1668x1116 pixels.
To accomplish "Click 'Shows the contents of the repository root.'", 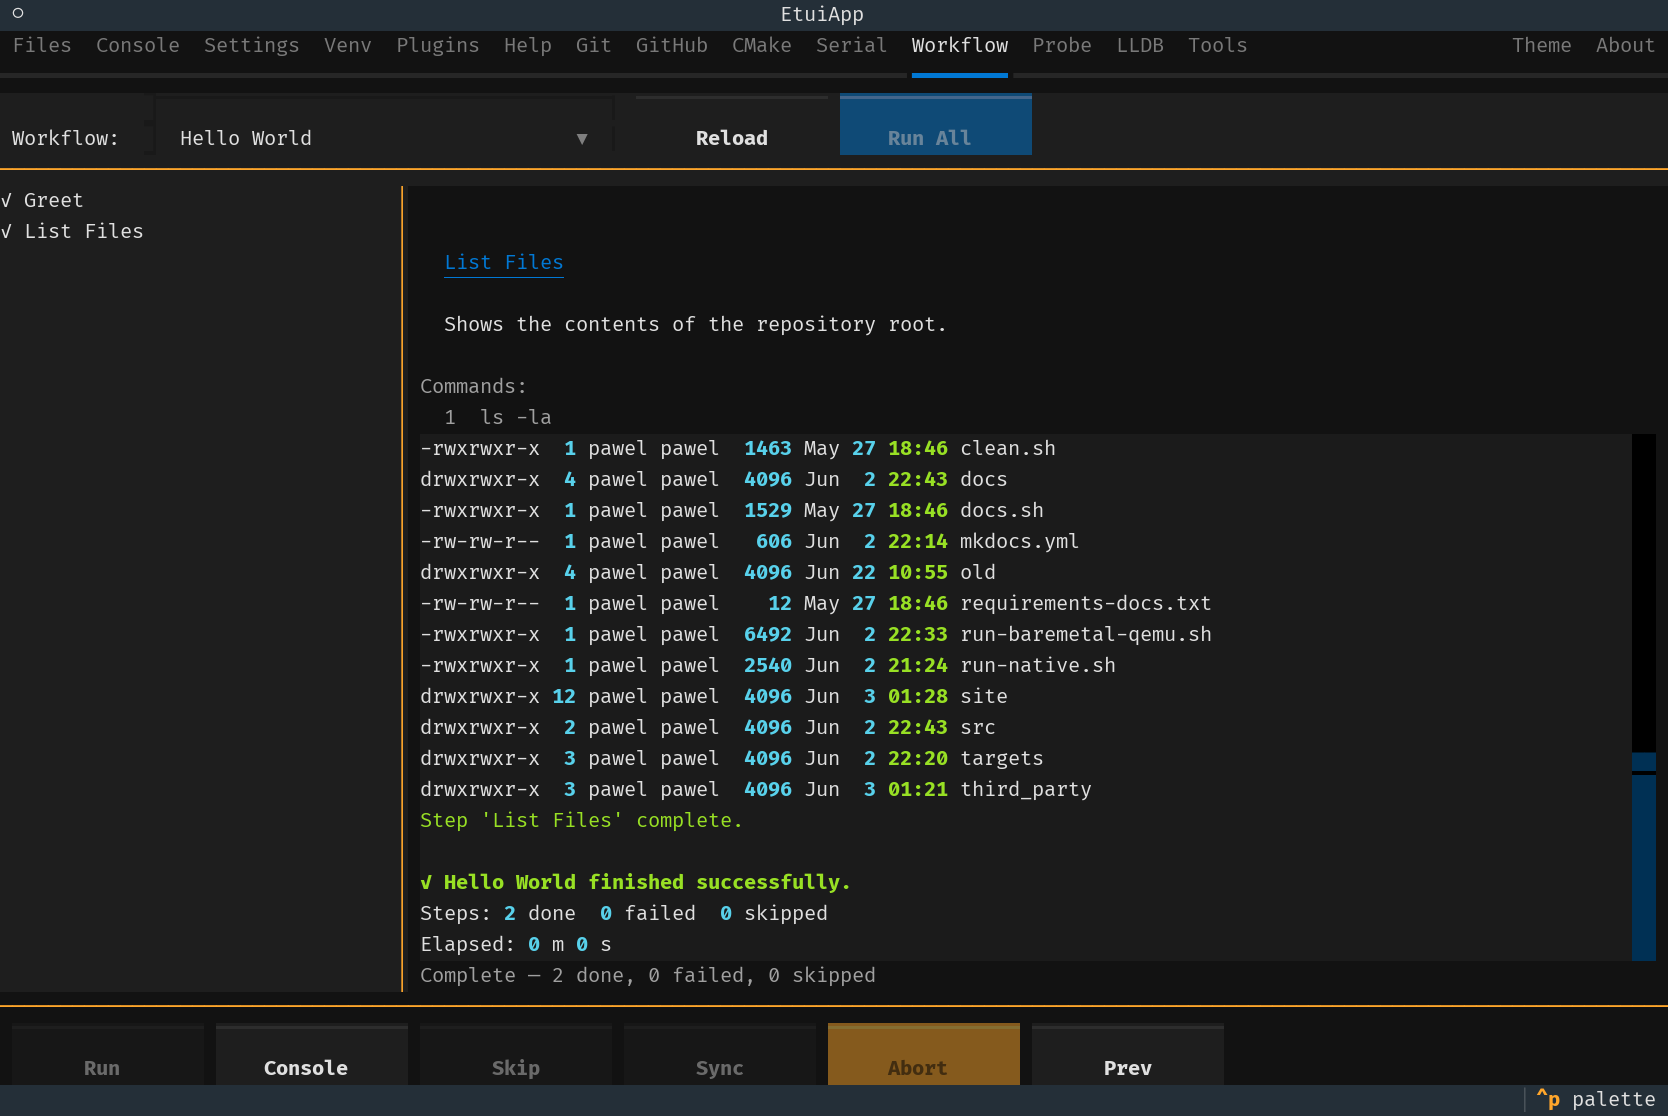I will click(696, 324).
